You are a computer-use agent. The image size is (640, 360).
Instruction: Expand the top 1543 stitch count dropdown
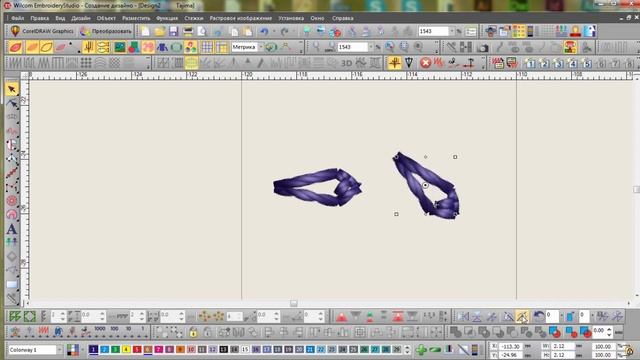pyautogui.click(x=451, y=31)
